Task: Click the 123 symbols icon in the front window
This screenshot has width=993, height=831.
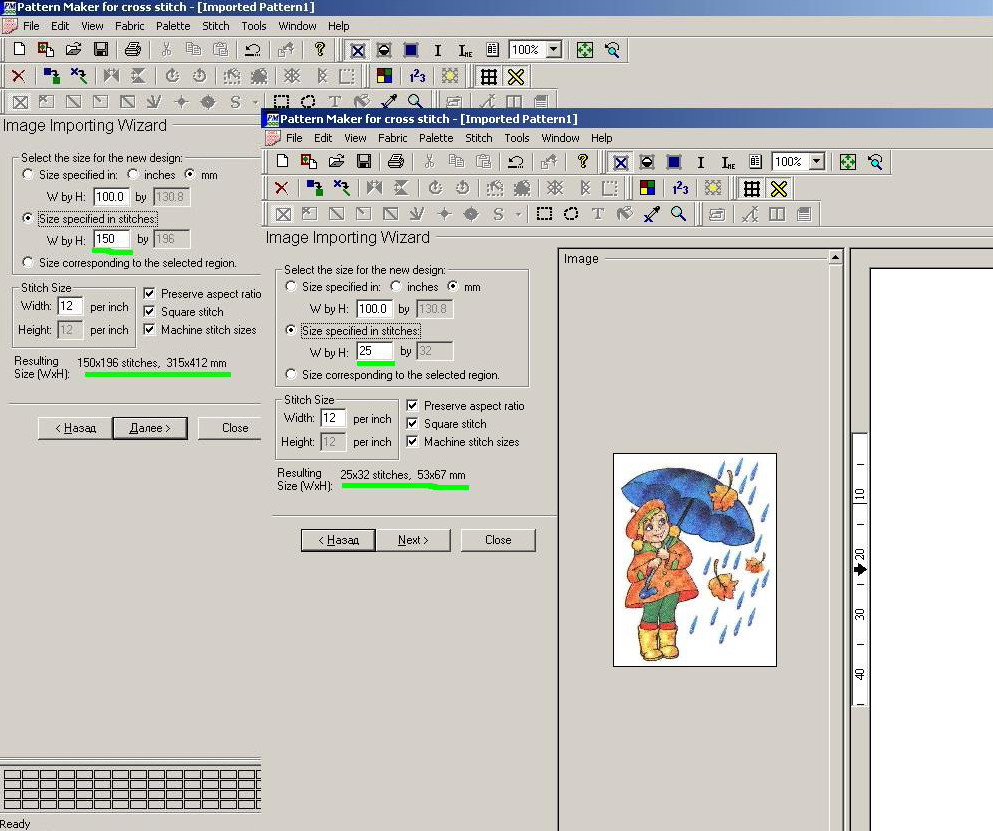Action: click(x=680, y=188)
